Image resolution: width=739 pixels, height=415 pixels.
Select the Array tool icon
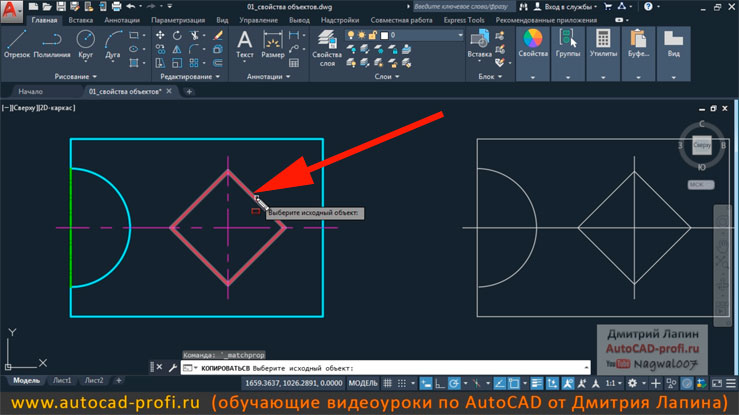click(194, 63)
